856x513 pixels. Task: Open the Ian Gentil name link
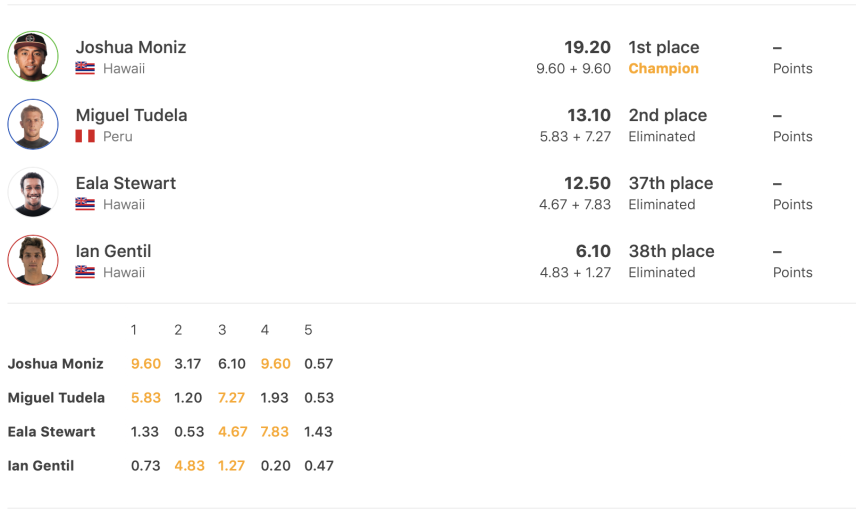click(x=113, y=251)
